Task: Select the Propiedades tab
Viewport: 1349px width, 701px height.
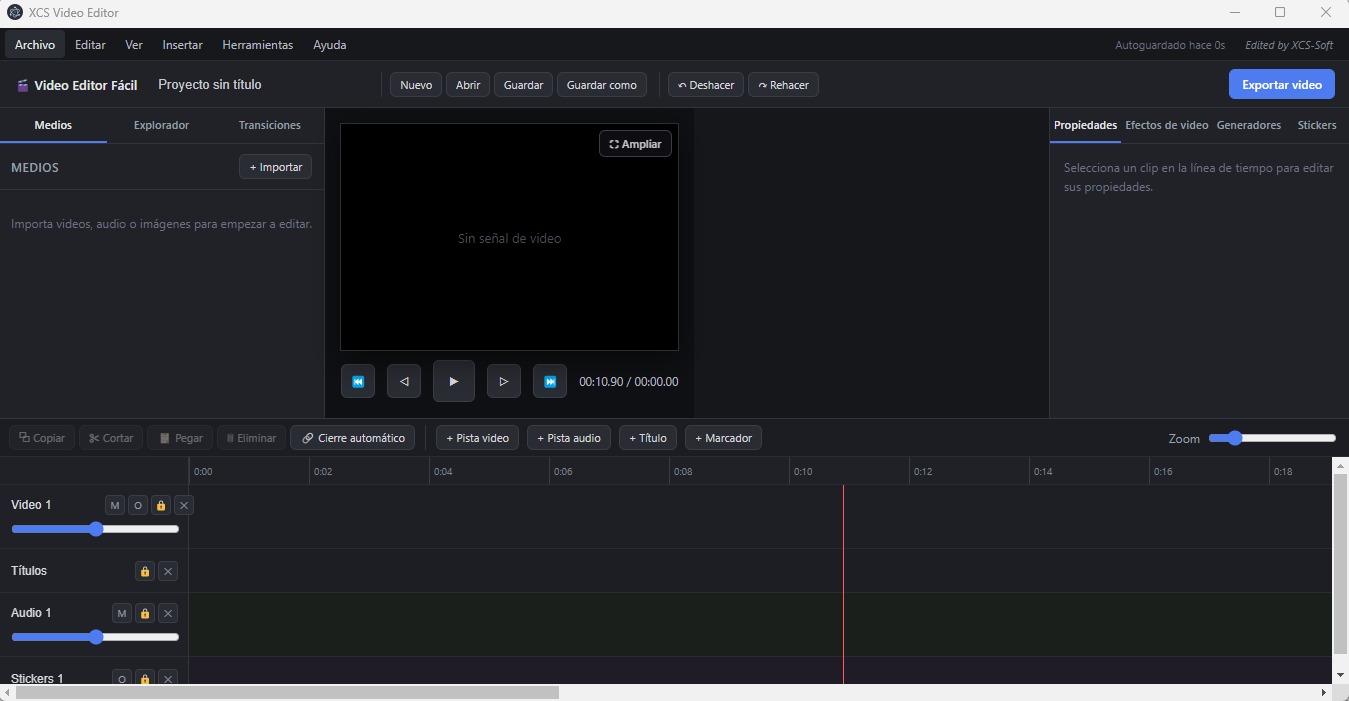Action: tap(1085, 125)
